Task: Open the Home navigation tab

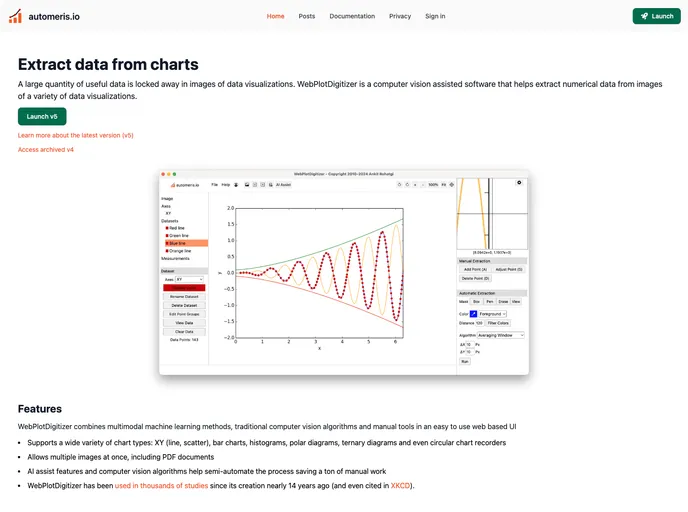Action: (x=275, y=16)
